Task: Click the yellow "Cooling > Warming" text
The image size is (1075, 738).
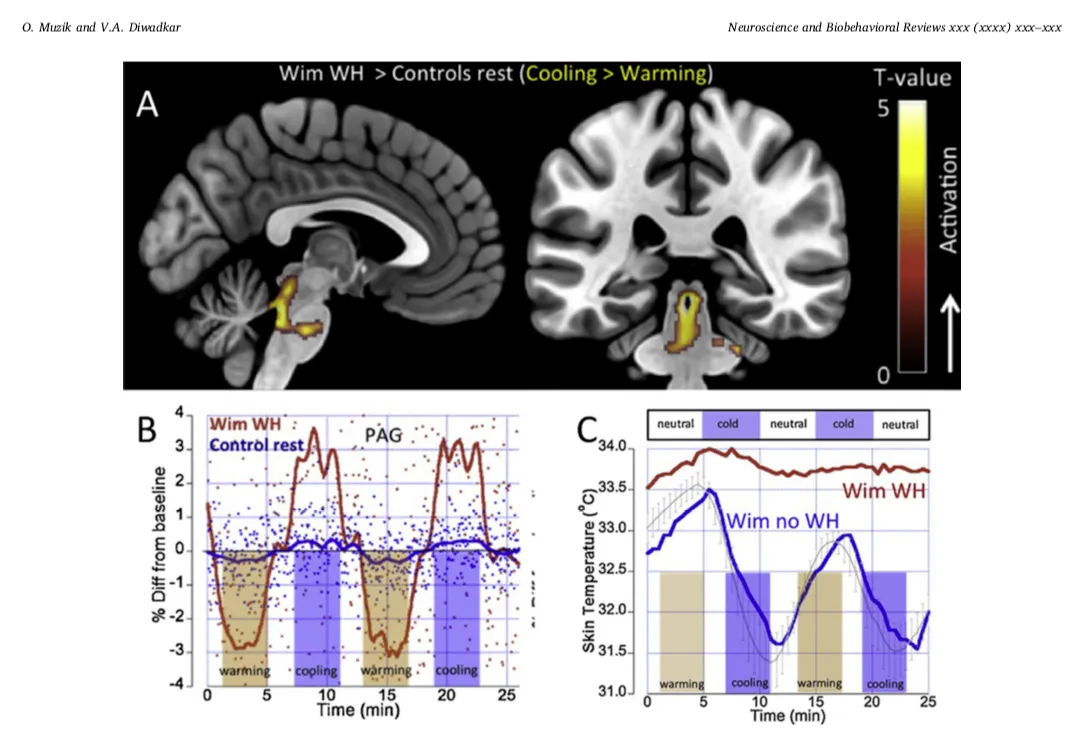Action: click(616, 73)
